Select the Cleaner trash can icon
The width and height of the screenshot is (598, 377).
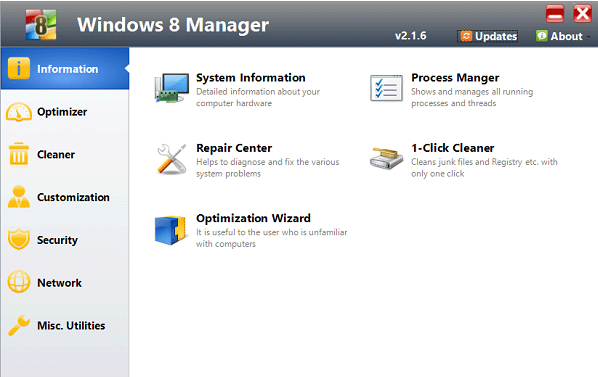(19, 154)
